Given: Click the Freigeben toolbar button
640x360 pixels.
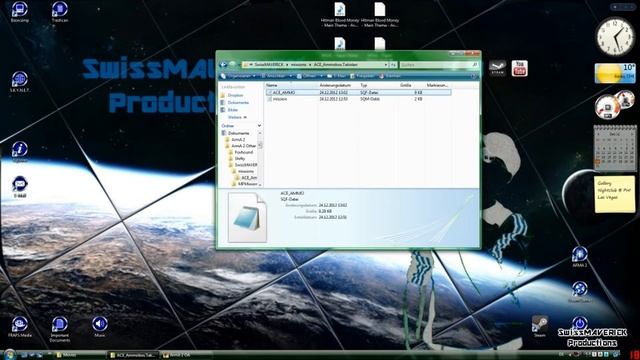Looking at the screenshot, I should (362, 76).
